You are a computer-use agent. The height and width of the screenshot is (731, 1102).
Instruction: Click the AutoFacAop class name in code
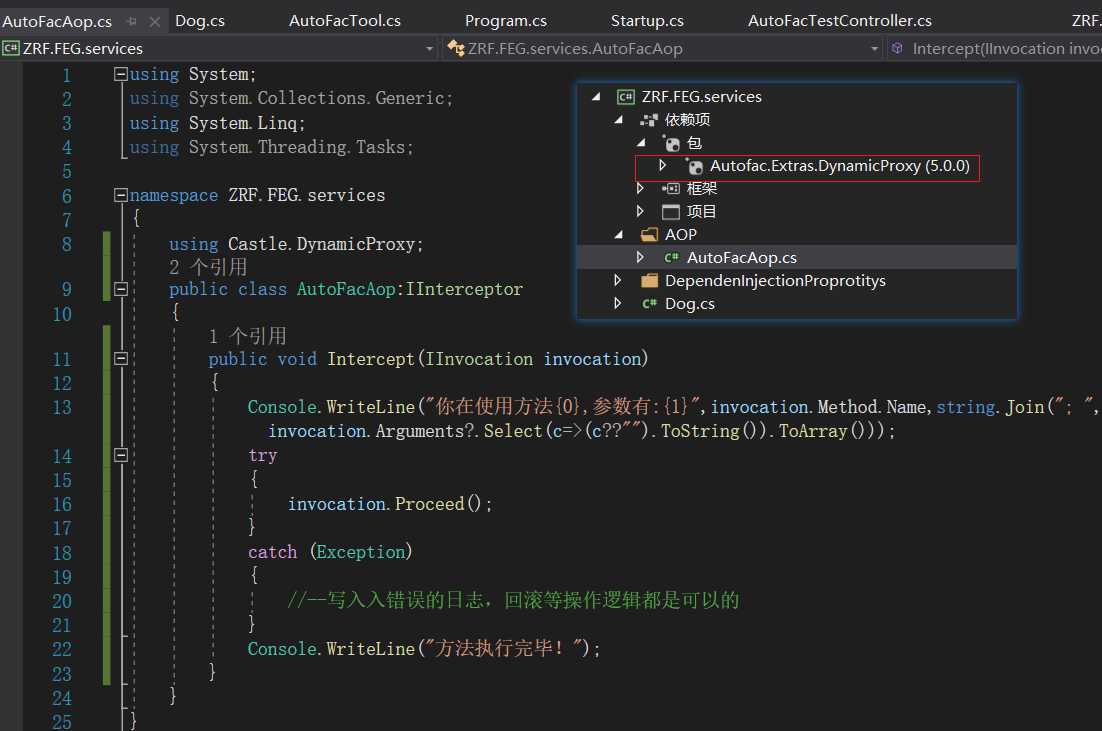click(345, 289)
